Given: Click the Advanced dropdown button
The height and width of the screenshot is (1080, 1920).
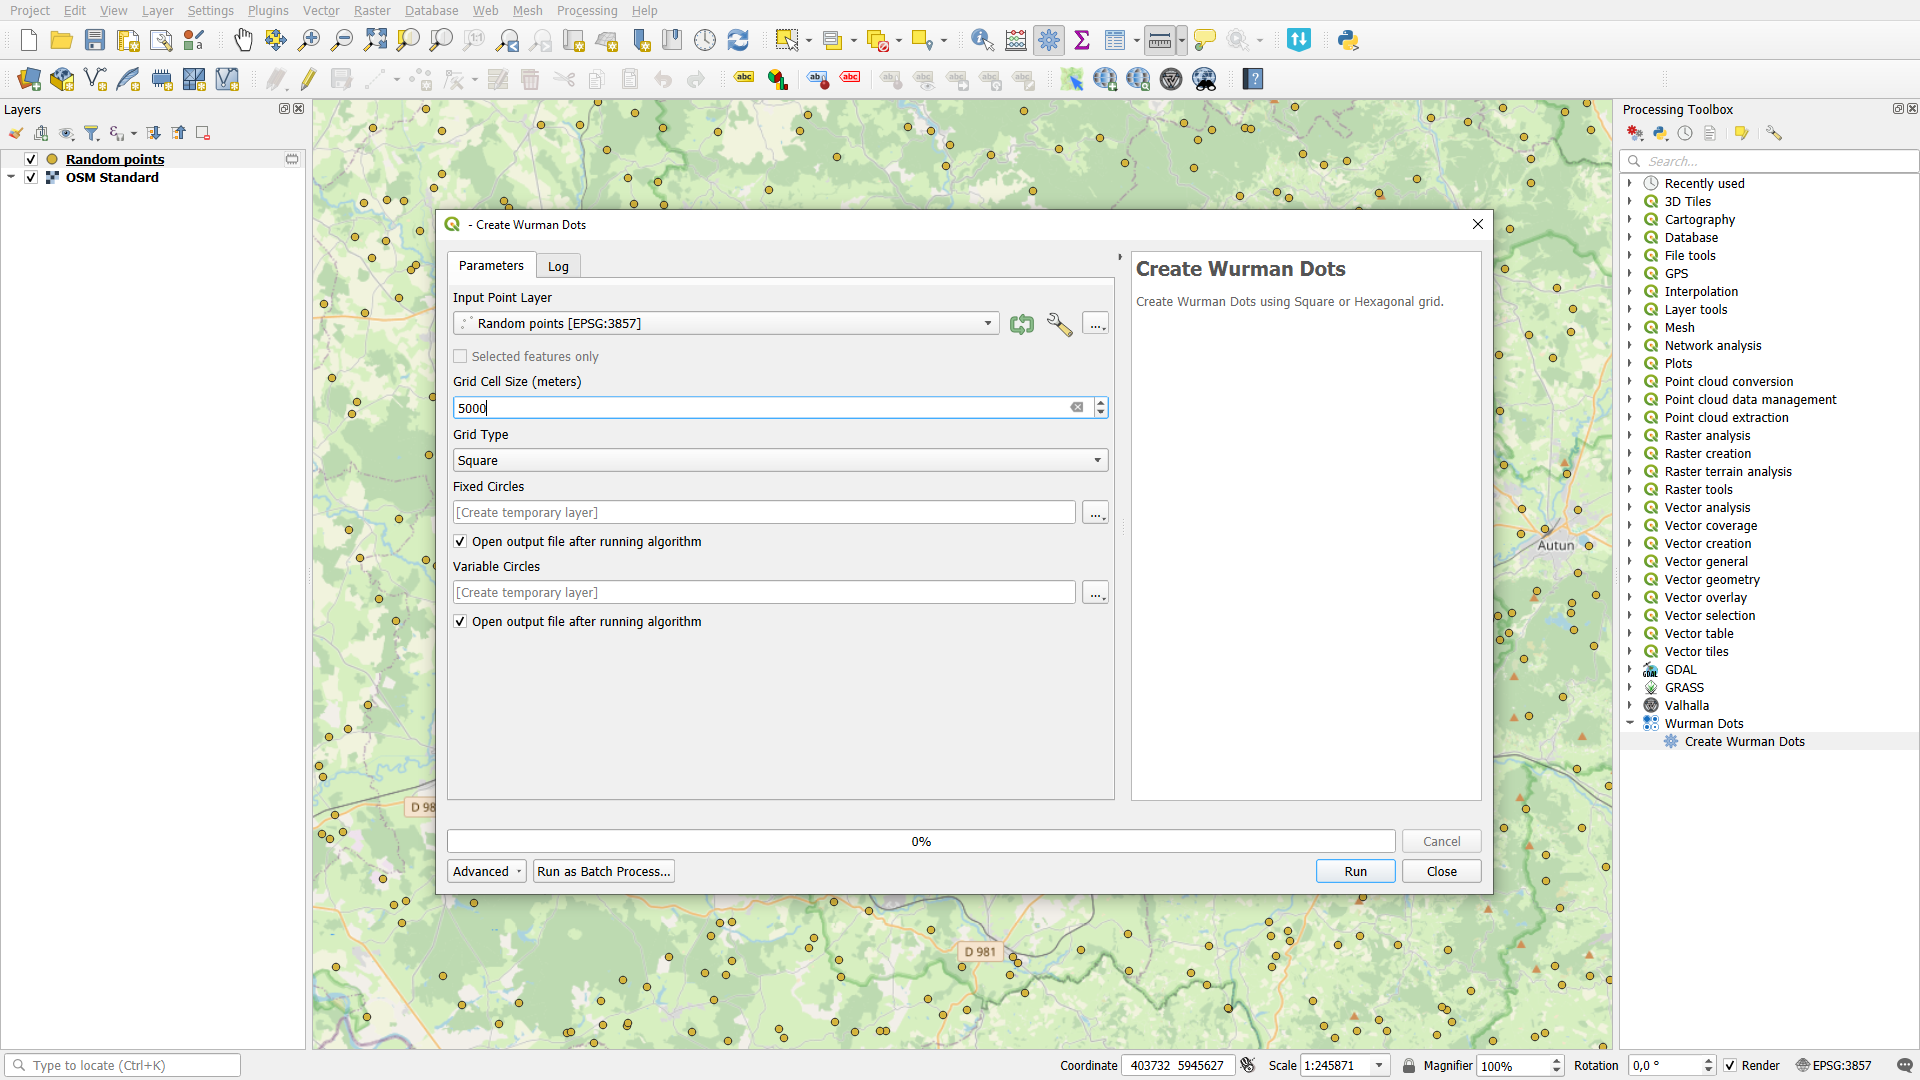Looking at the screenshot, I should [487, 870].
